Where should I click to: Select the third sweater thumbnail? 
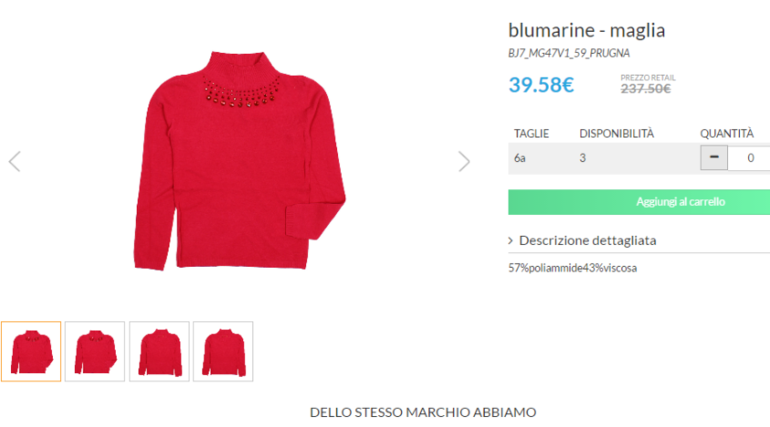point(159,351)
